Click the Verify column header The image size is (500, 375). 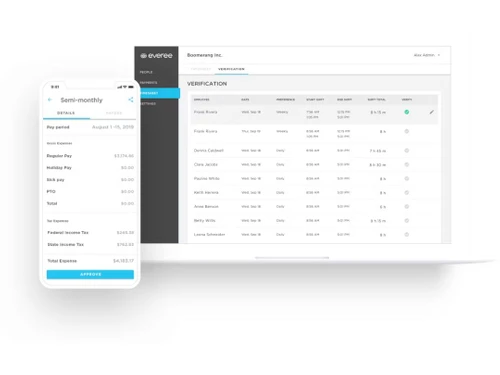[x=407, y=100]
